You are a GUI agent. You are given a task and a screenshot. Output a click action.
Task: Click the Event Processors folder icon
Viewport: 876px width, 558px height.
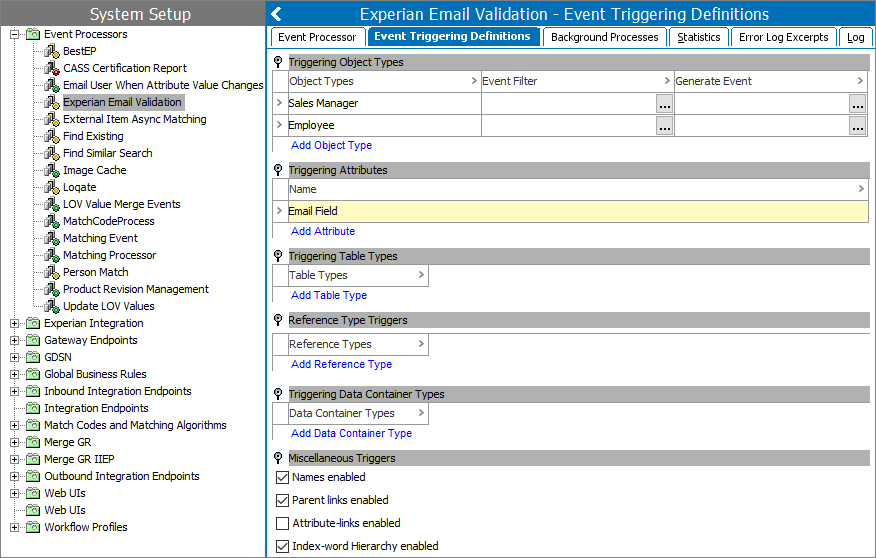(33, 34)
